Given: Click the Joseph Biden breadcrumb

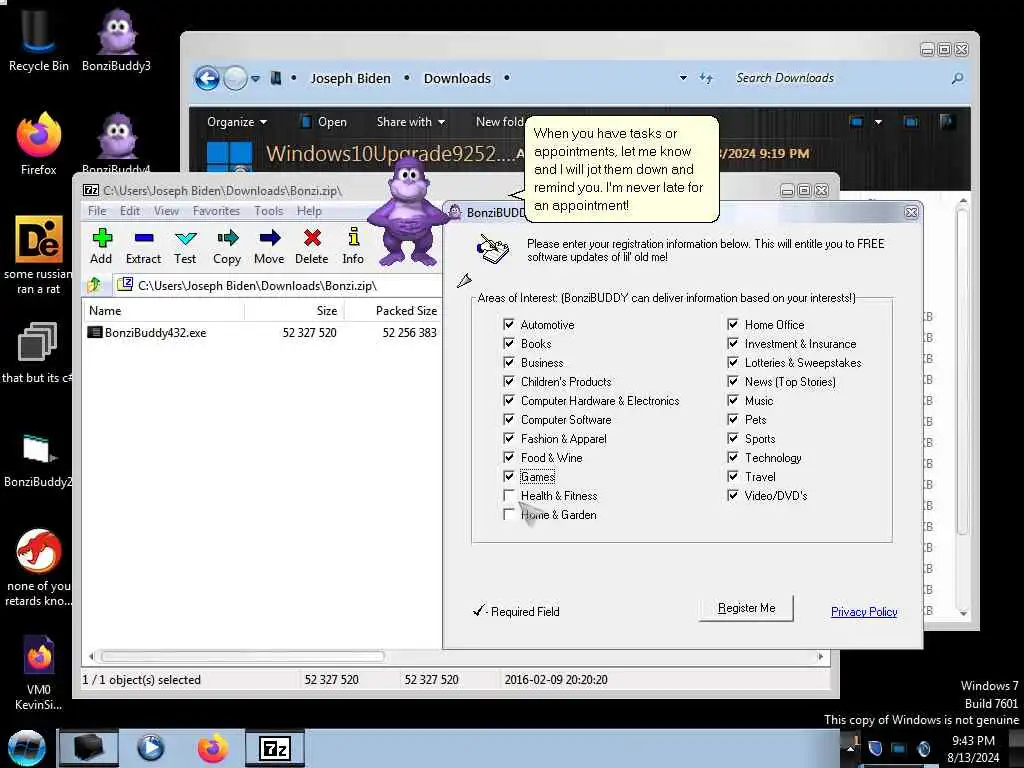Looking at the screenshot, I should (350, 78).
